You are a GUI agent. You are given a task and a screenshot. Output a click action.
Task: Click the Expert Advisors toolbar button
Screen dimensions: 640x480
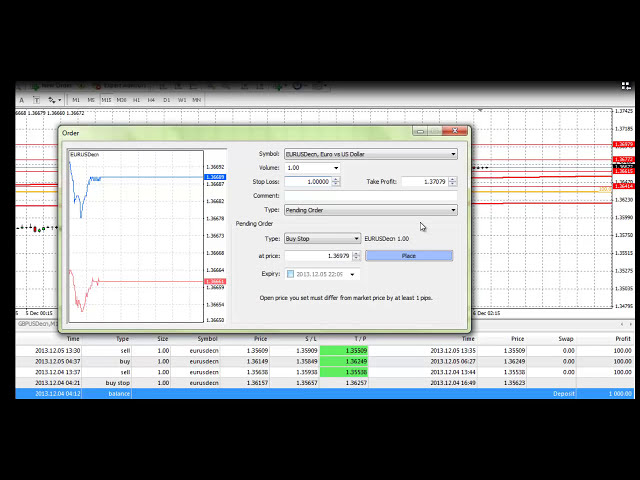(120, 86)
